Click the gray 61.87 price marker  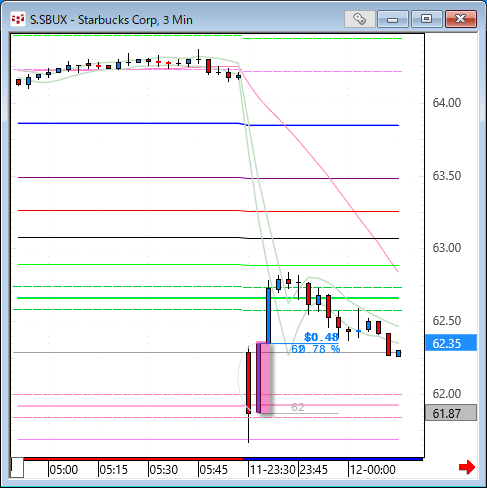[451, 413]
